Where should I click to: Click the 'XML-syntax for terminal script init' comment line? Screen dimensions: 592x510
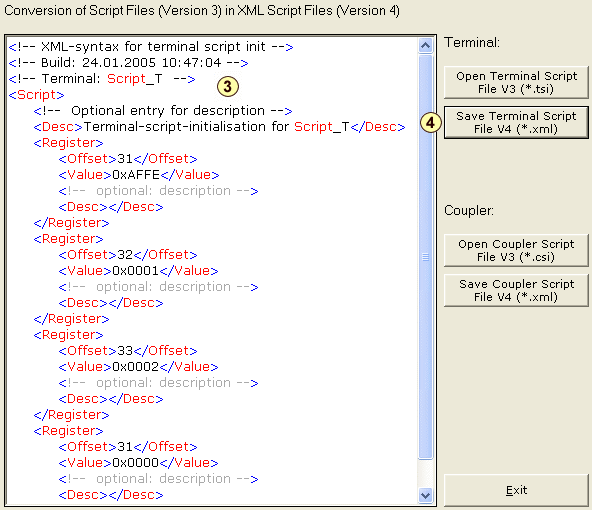tap(151, 47)
